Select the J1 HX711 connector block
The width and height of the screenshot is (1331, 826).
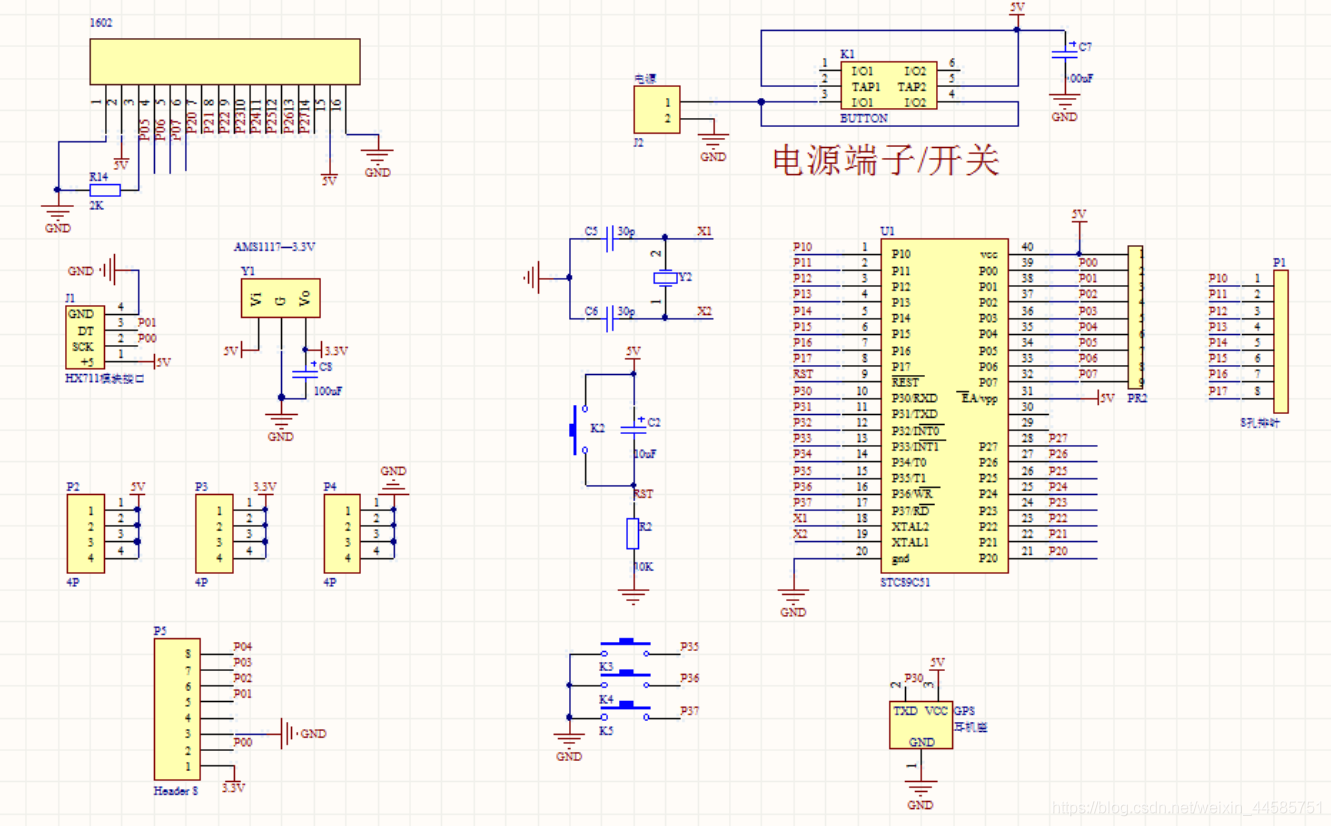coord(84,338)
